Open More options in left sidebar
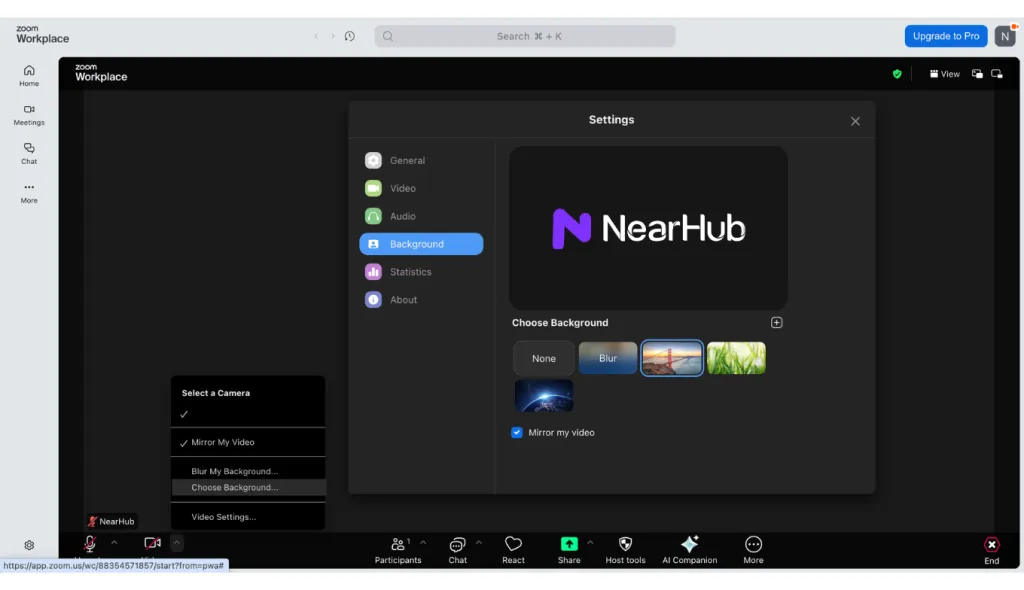The width and height of the screenshot is (1024, 590). (x=29, y=193)
